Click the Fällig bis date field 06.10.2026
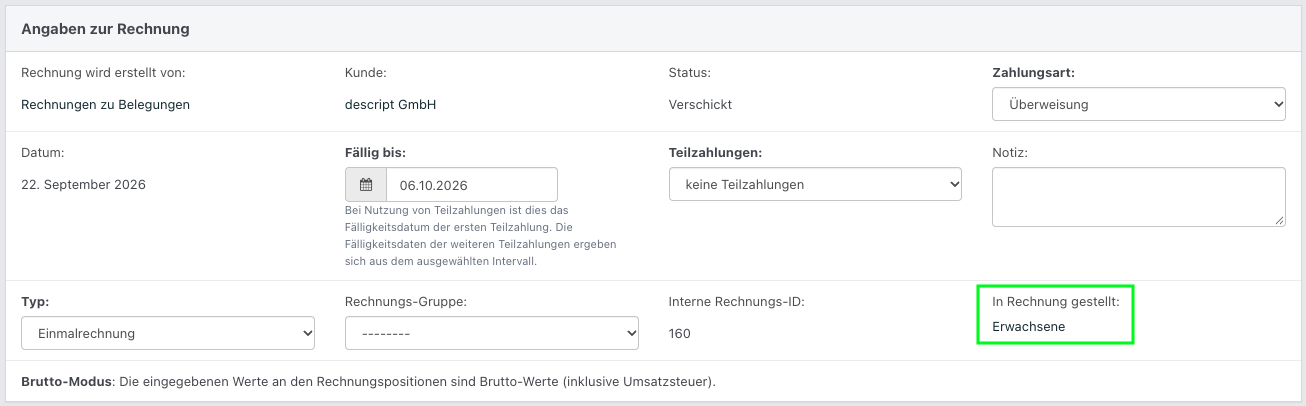1306x406 pixels. point(472,185)
